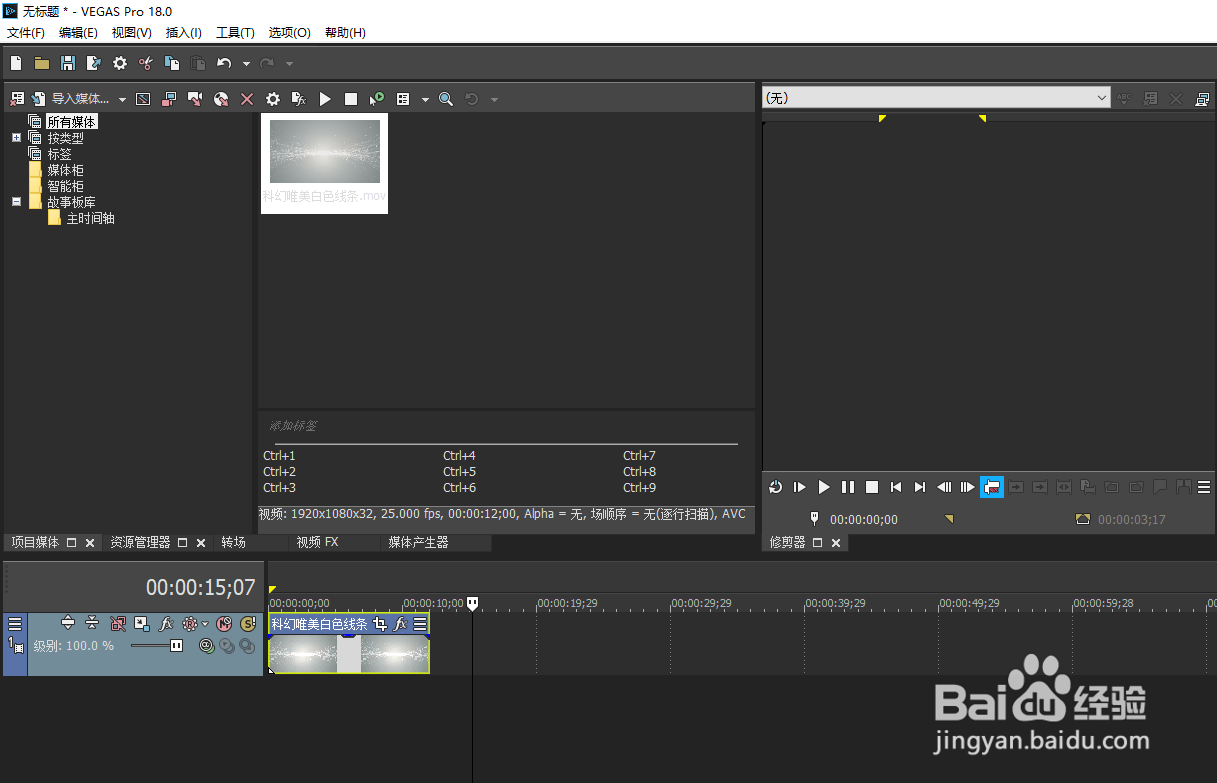1217x783 pixels.
Task: Close the 项目媒体 tab
Action: click(89, 543)
